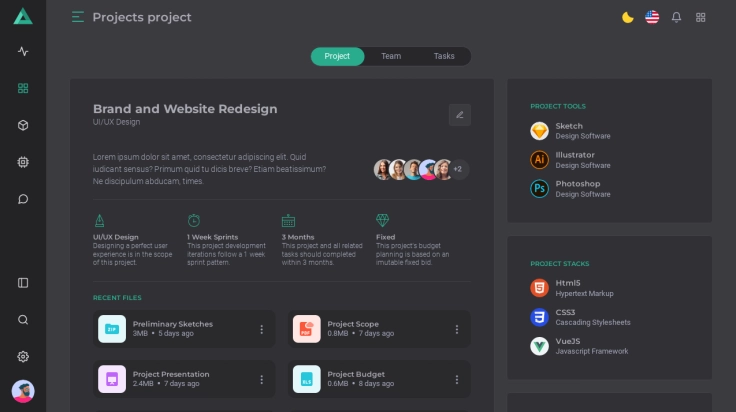Open options menu for Preliminary Sketches file
736x412 pixels.
point(262,329)
